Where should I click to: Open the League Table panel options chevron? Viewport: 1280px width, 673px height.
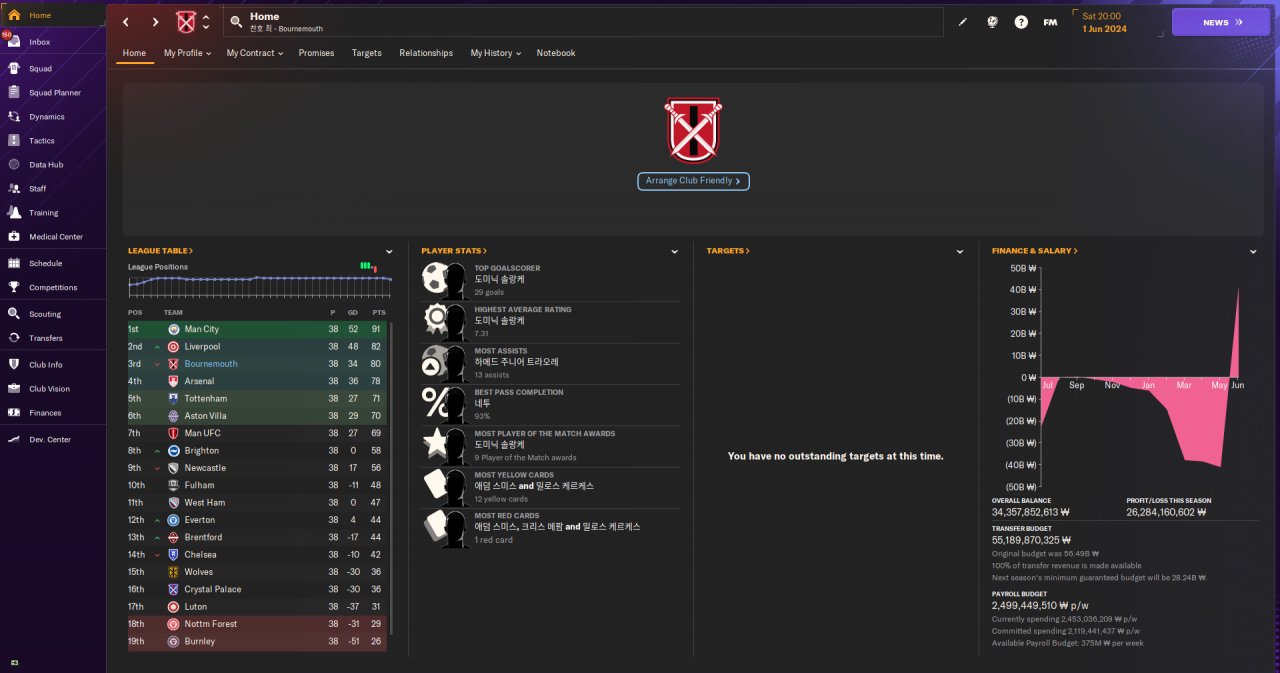coord(389,252)
